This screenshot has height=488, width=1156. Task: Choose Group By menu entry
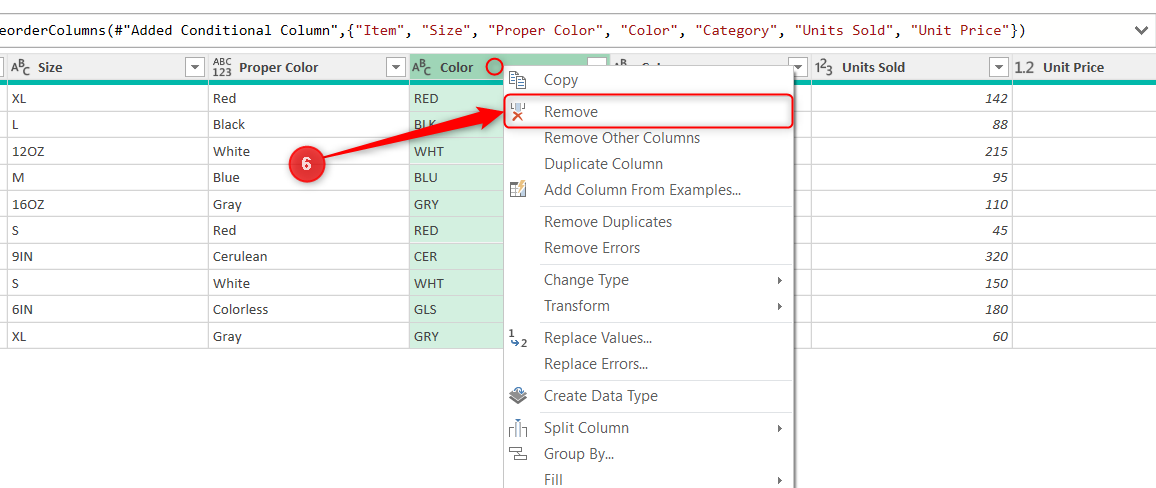649,454
